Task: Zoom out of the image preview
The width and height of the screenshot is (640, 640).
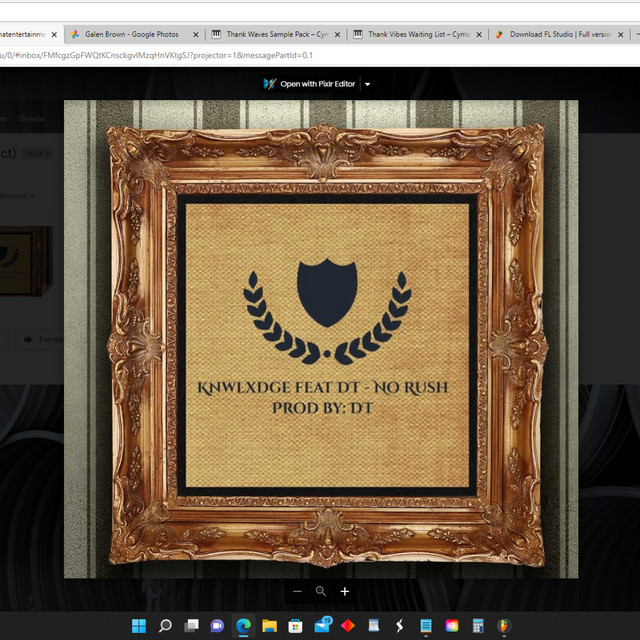Action: click(297, 592)
